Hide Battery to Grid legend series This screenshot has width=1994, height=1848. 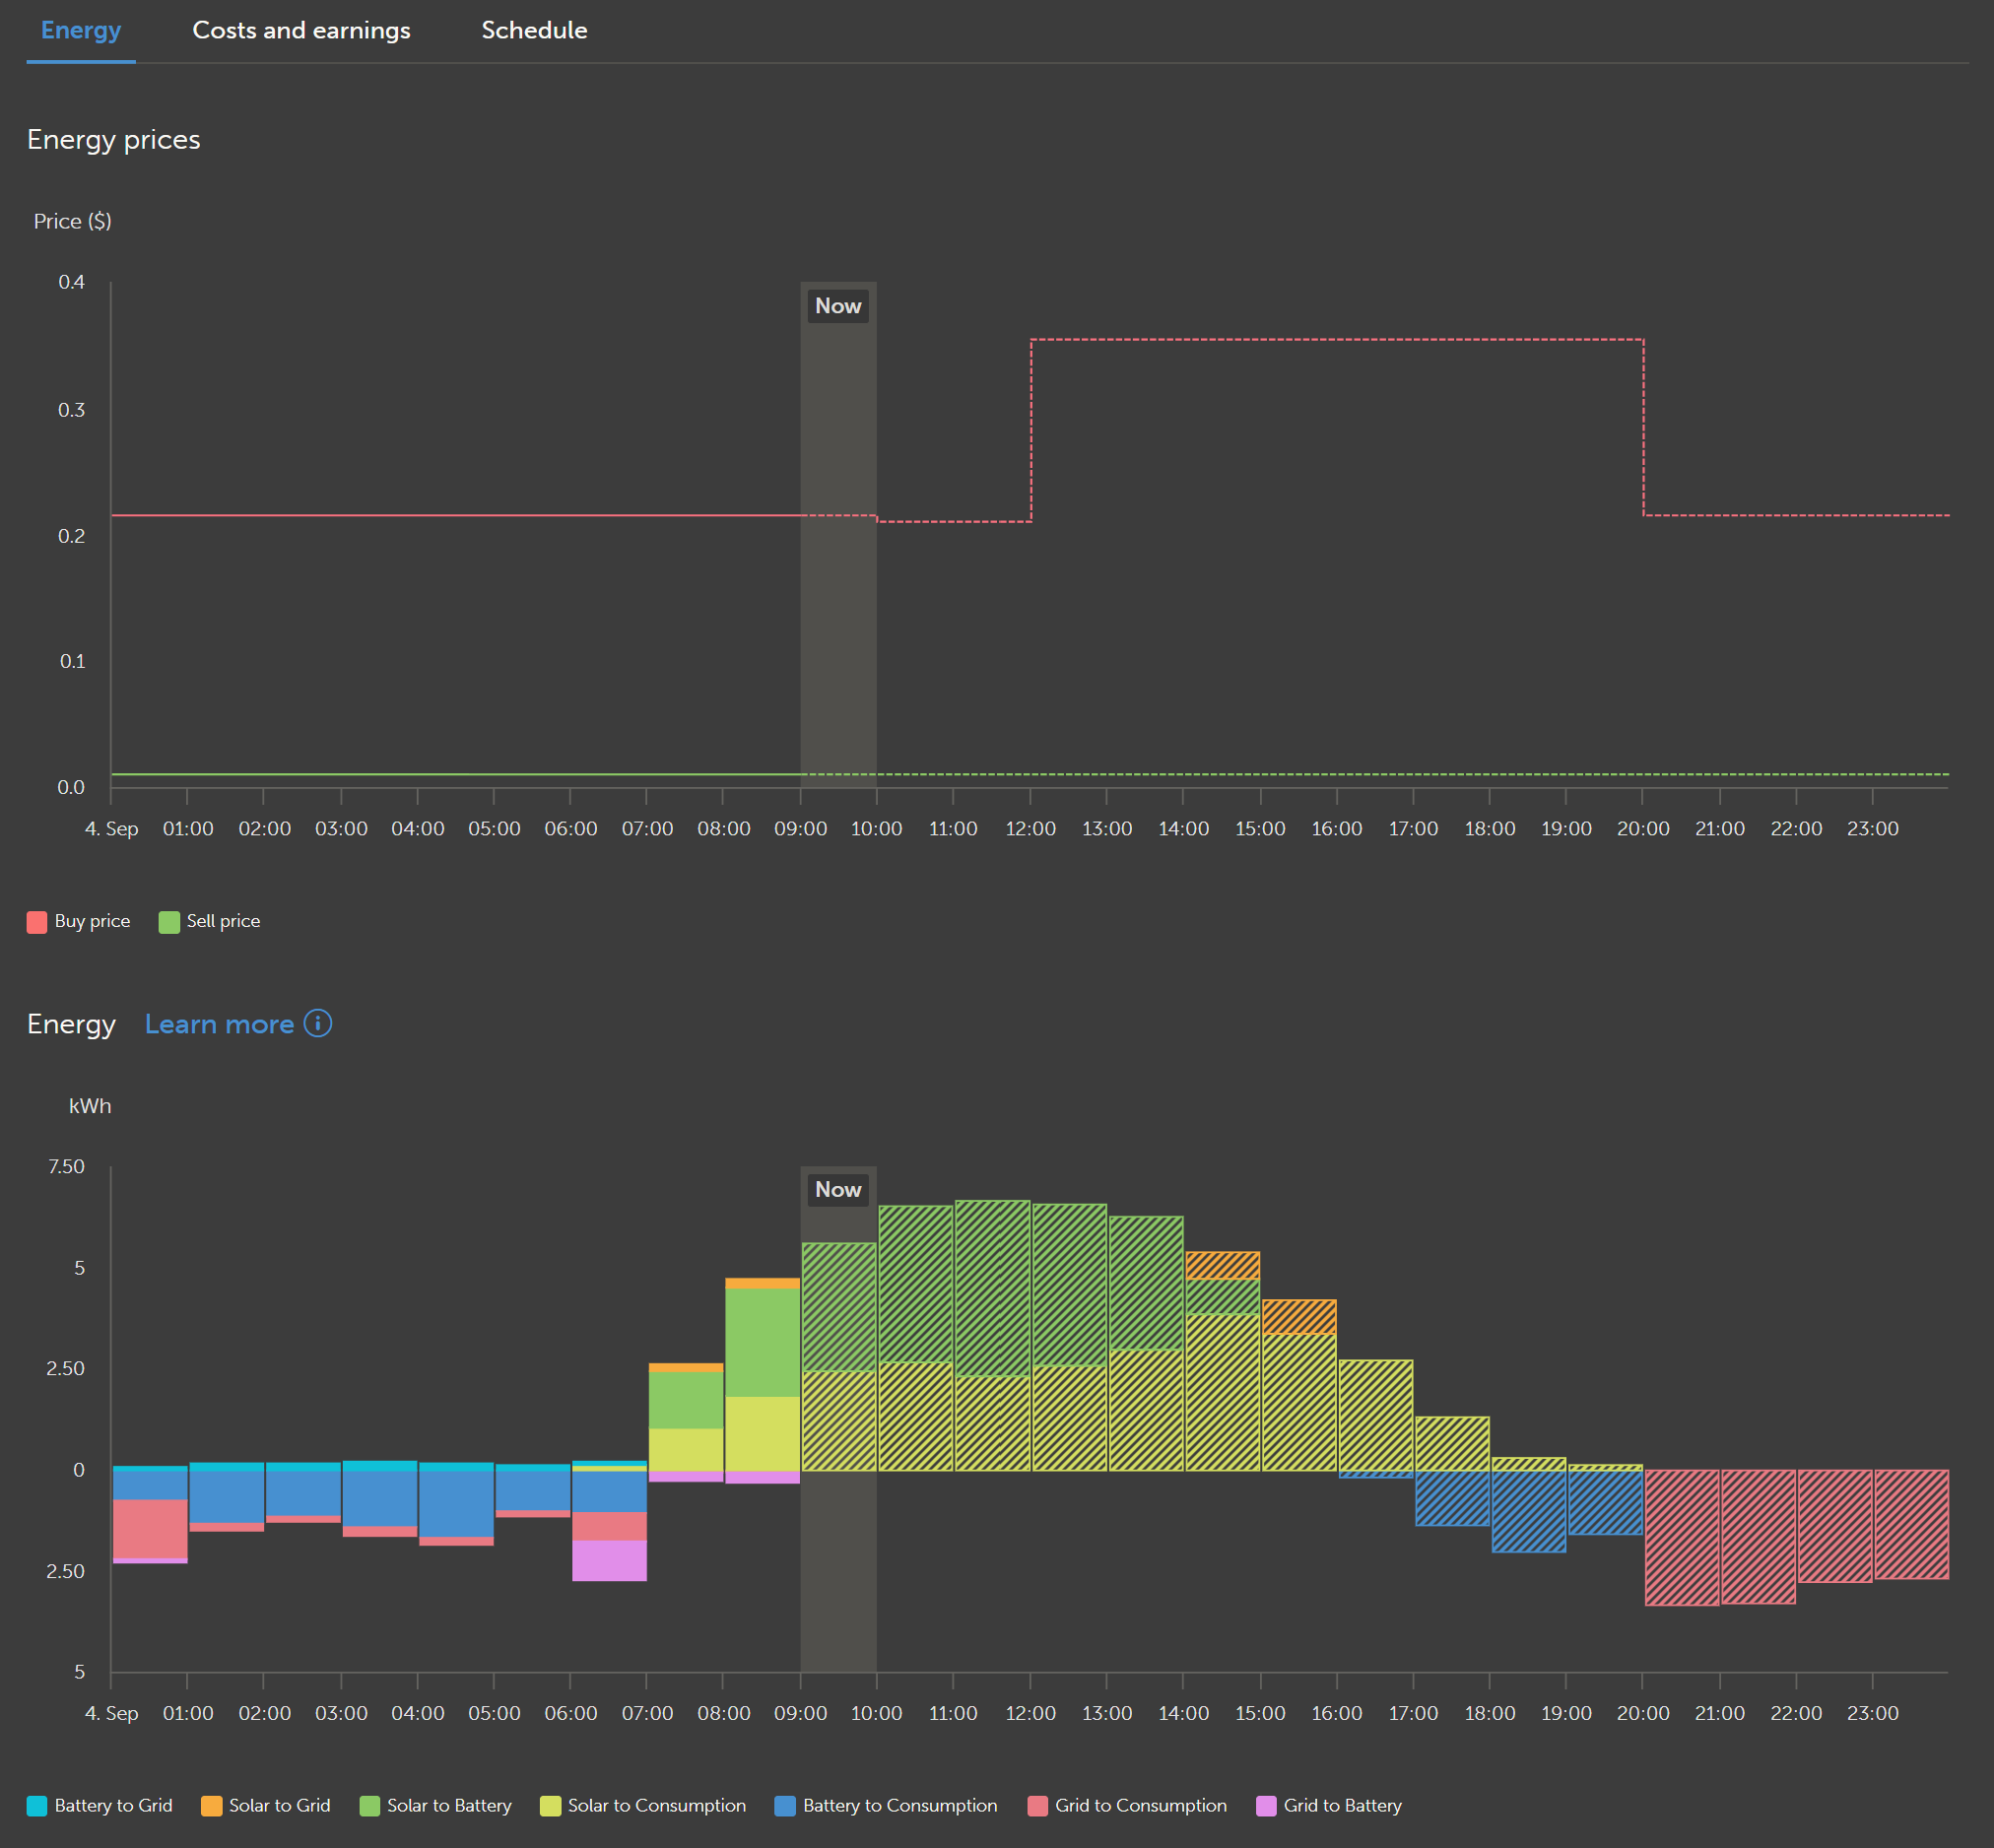[x=112, y=1805]
